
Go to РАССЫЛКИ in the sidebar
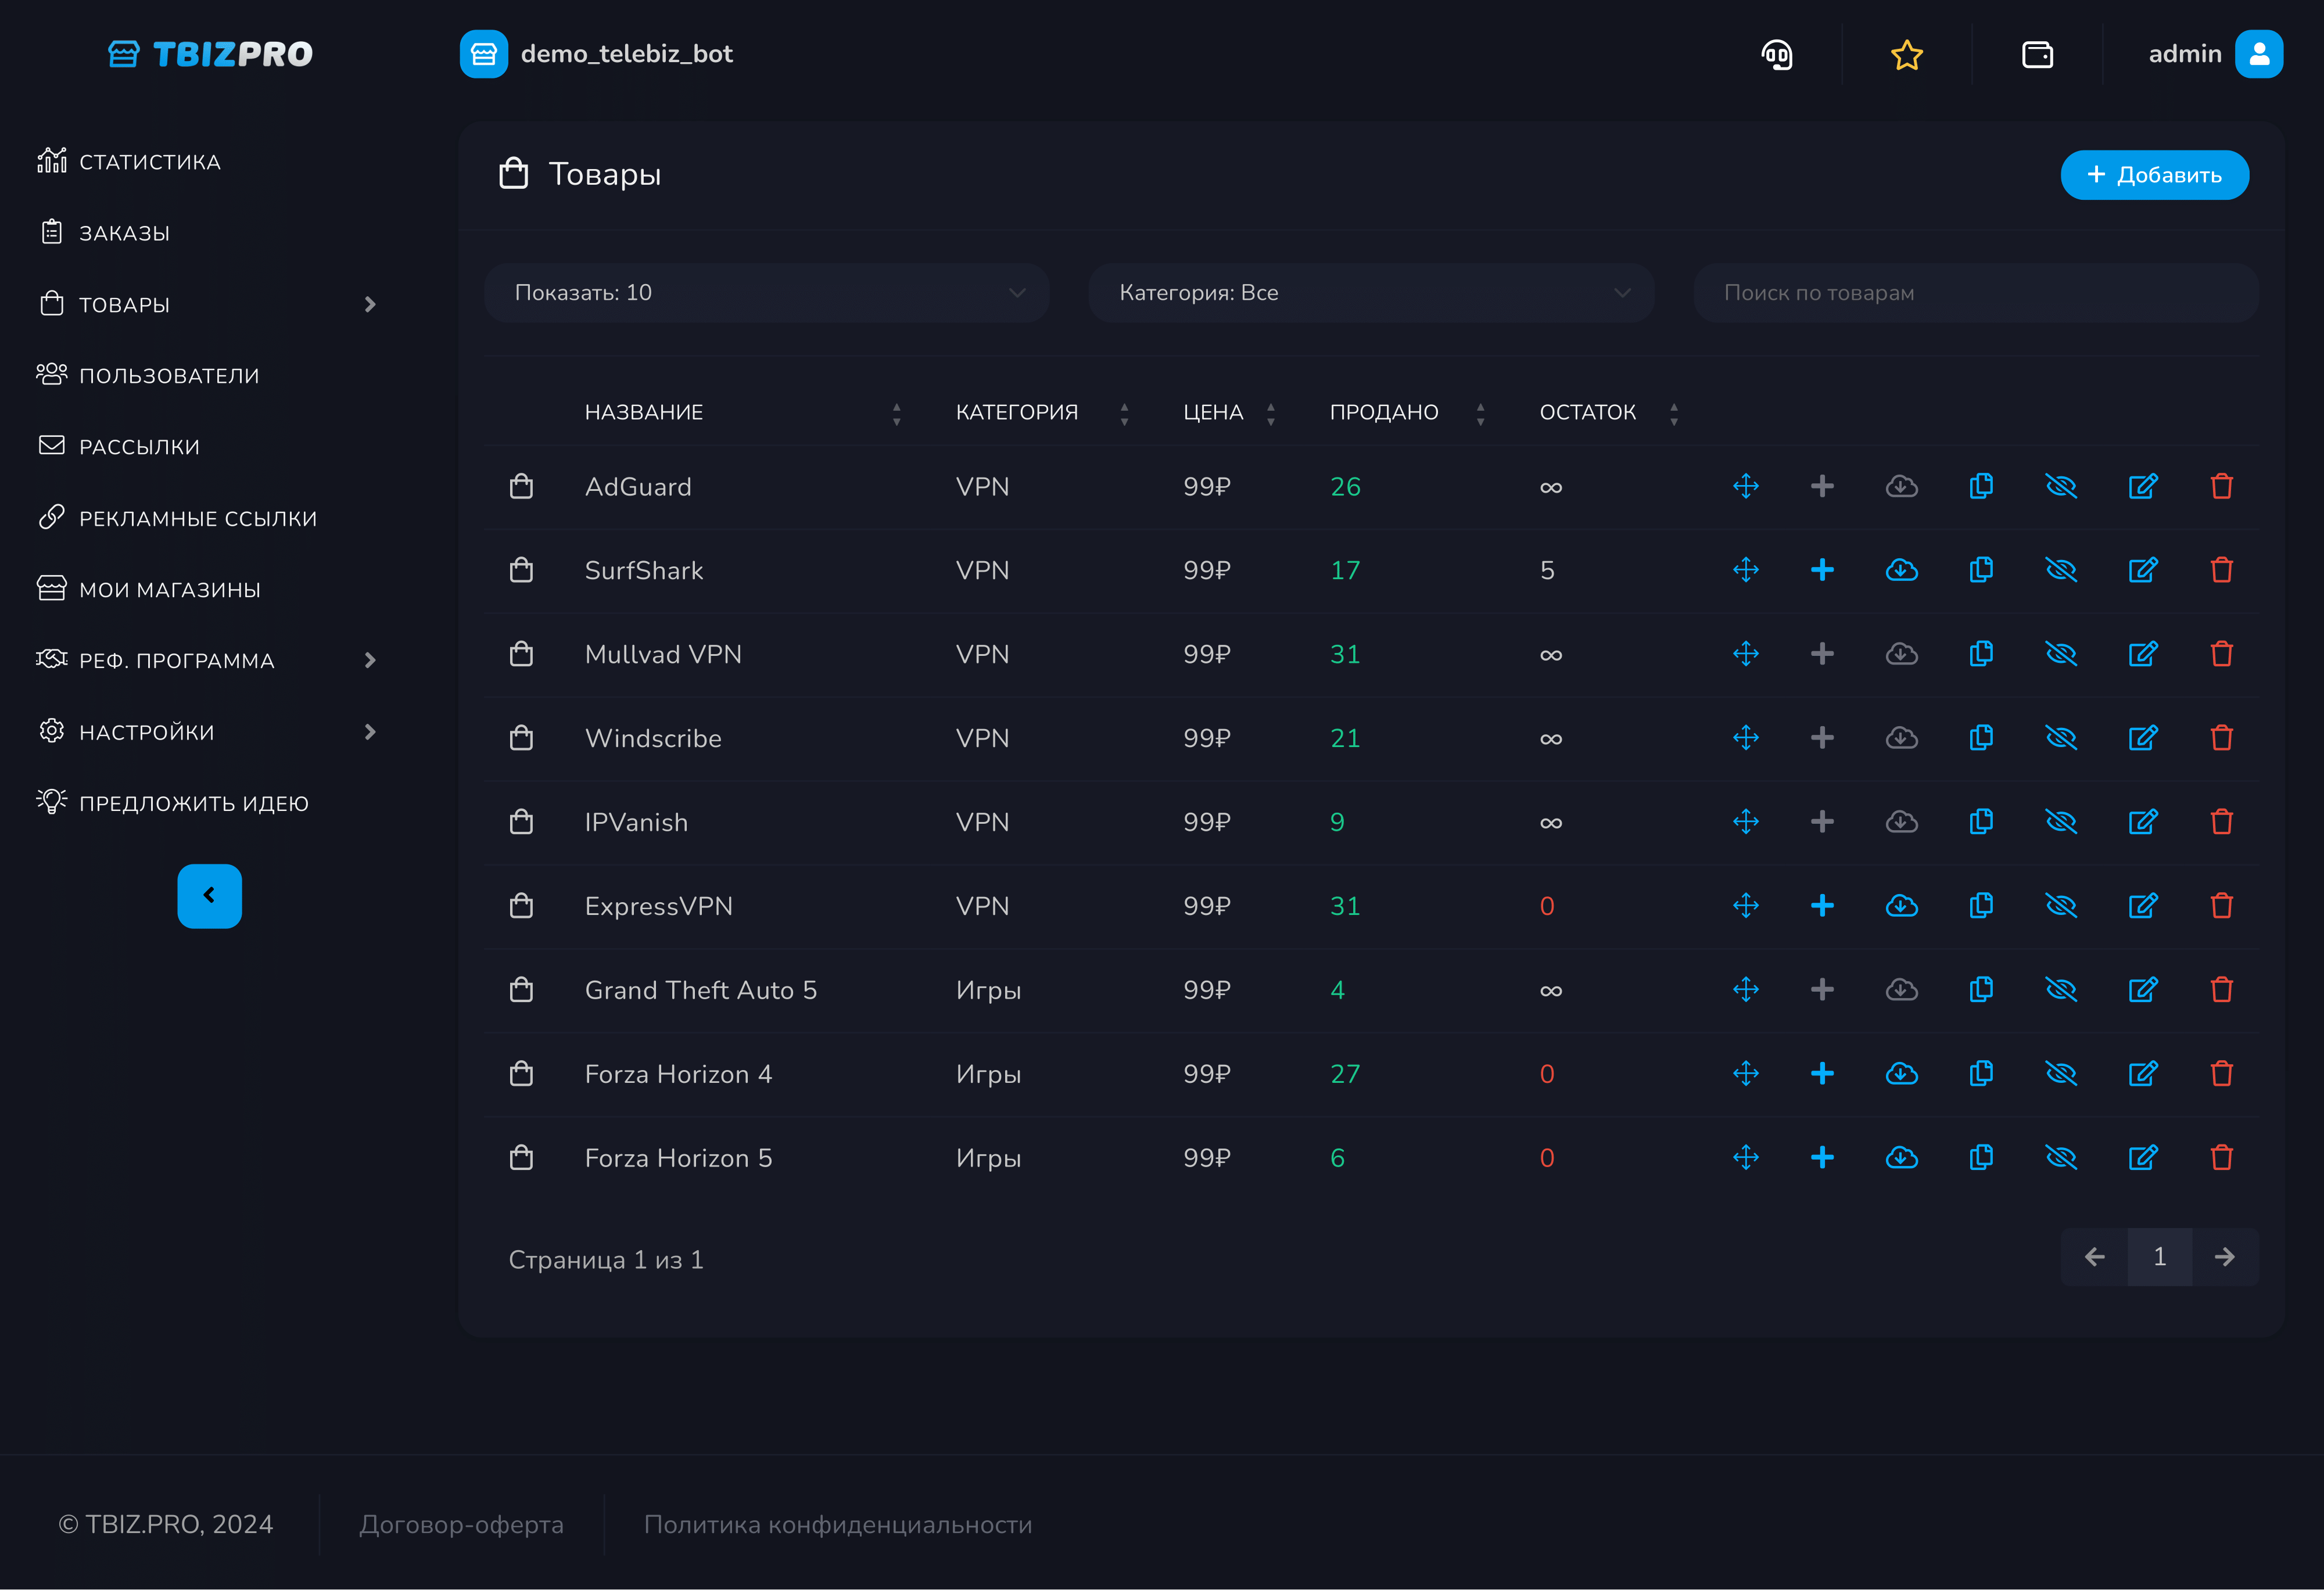[x=139, y=447]
